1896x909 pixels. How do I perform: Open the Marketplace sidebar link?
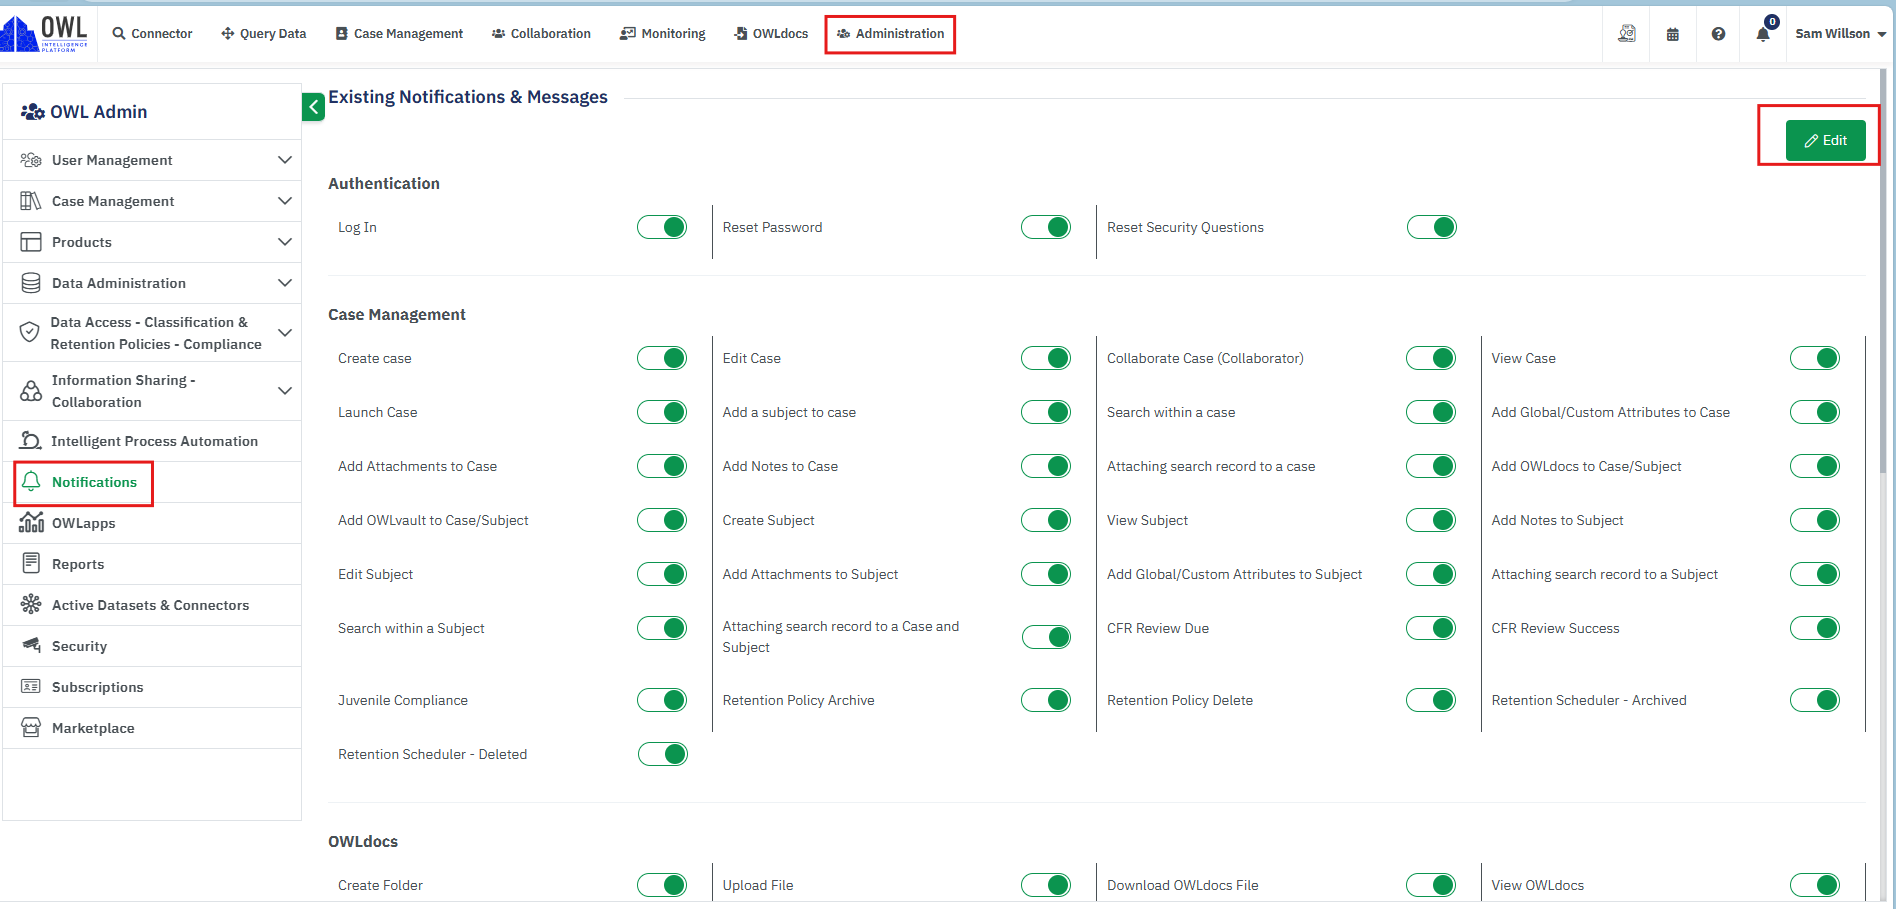click(93, 728)
